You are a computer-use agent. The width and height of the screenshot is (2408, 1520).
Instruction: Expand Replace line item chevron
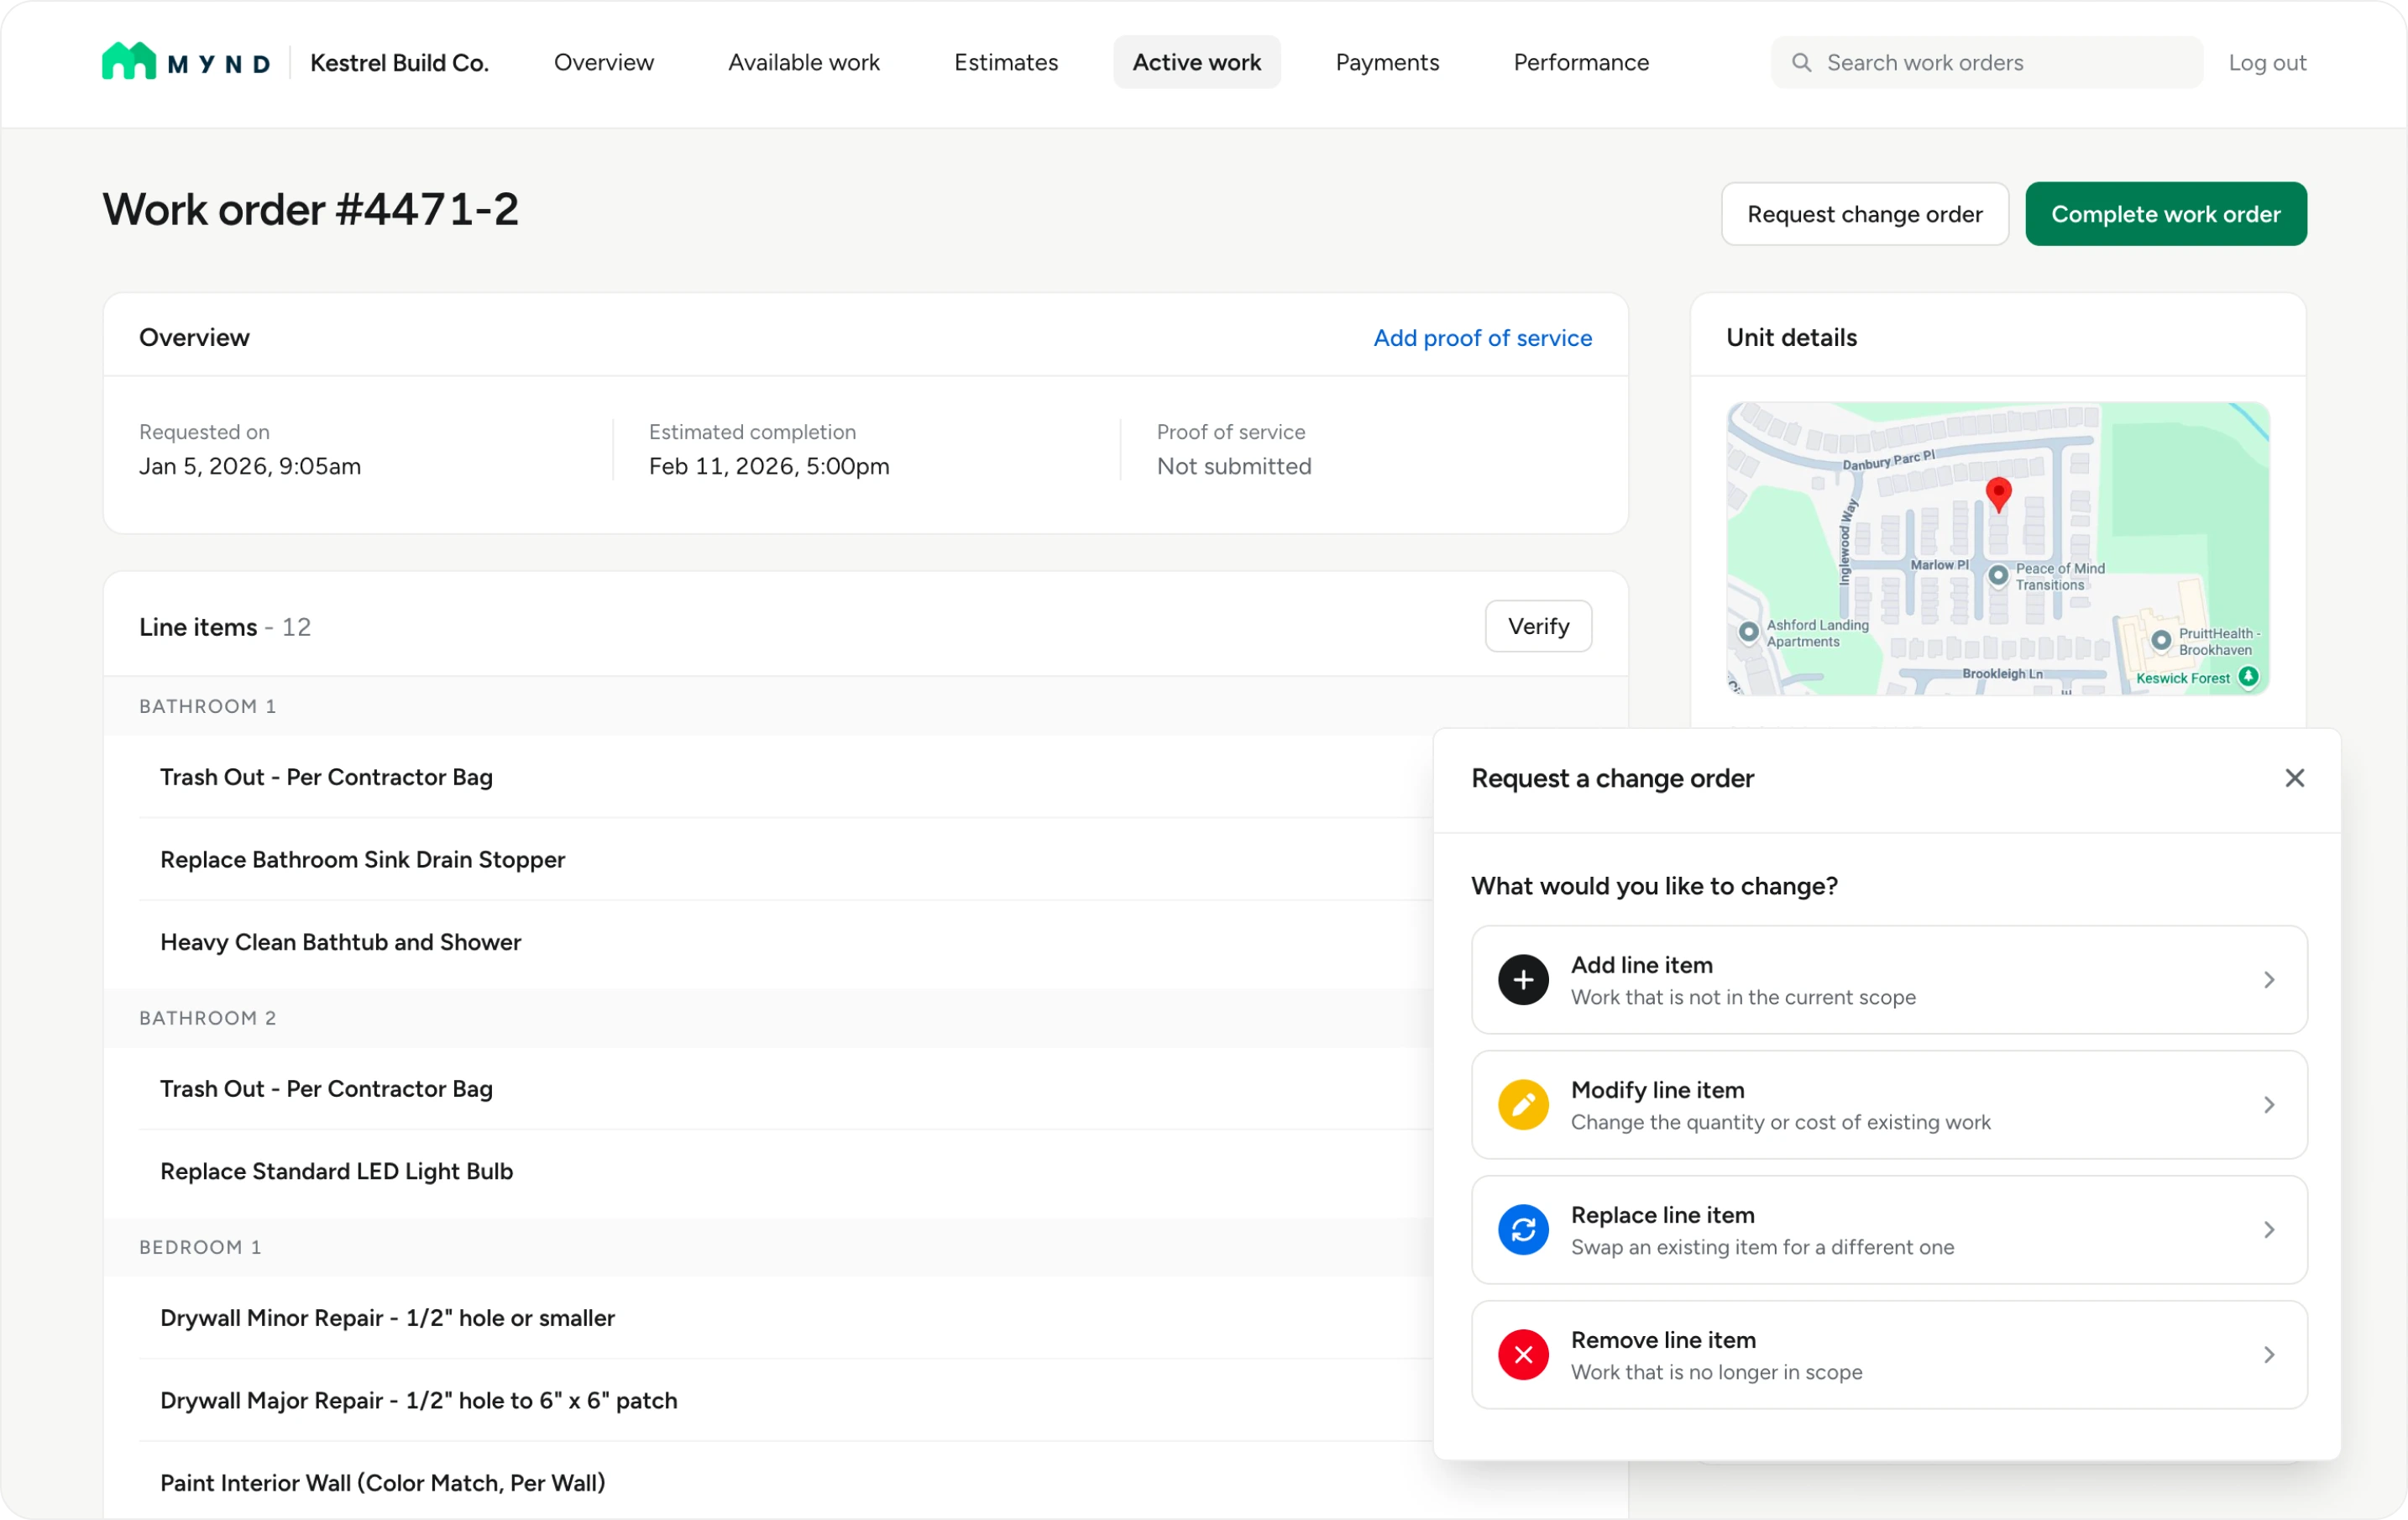2269,1230
